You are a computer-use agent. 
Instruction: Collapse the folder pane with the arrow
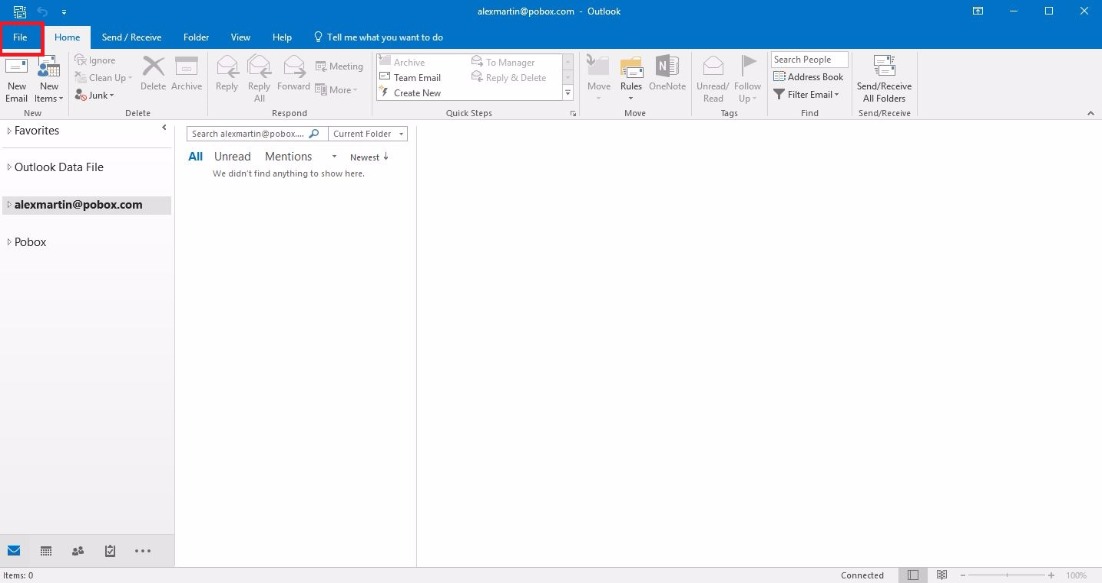pyautogui.click(x=164, y=127)
